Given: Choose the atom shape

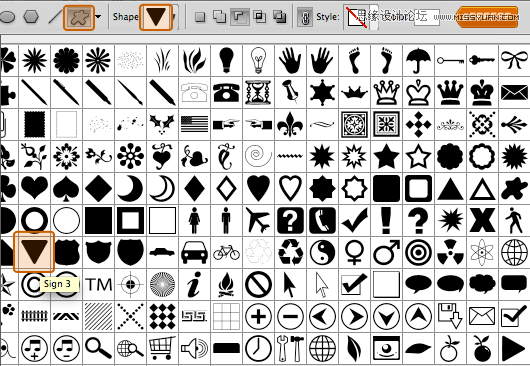Looking at the screenshot, I should [x=482, y=252].
